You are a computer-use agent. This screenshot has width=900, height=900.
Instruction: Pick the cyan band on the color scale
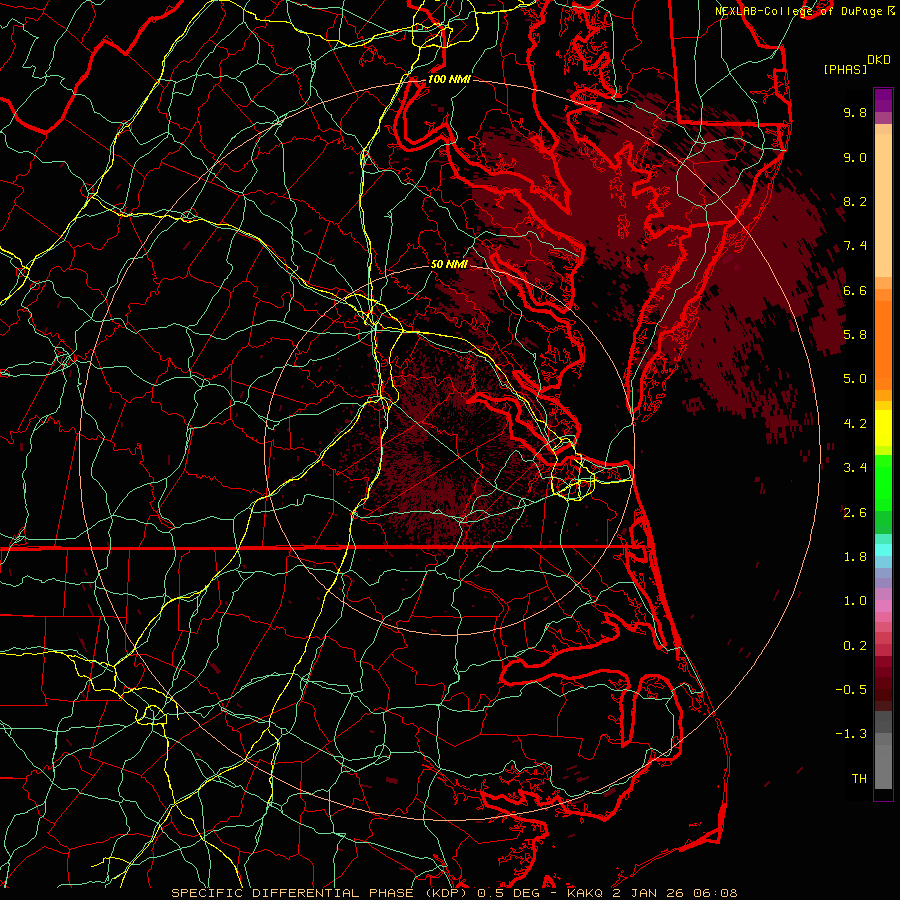coord(883,550)
